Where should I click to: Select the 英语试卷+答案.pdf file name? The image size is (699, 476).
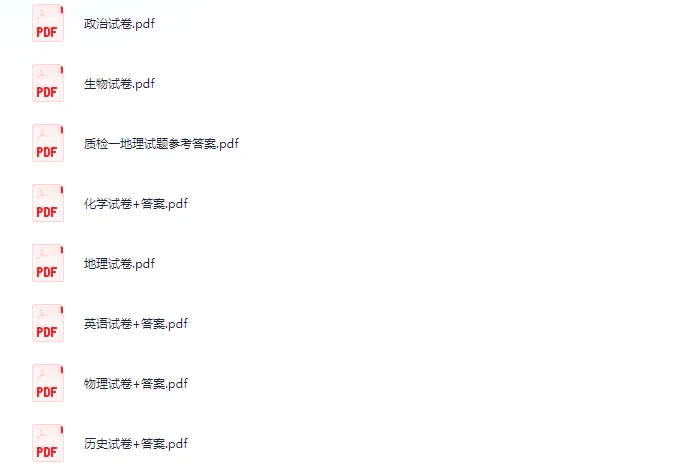pos(136,324)
